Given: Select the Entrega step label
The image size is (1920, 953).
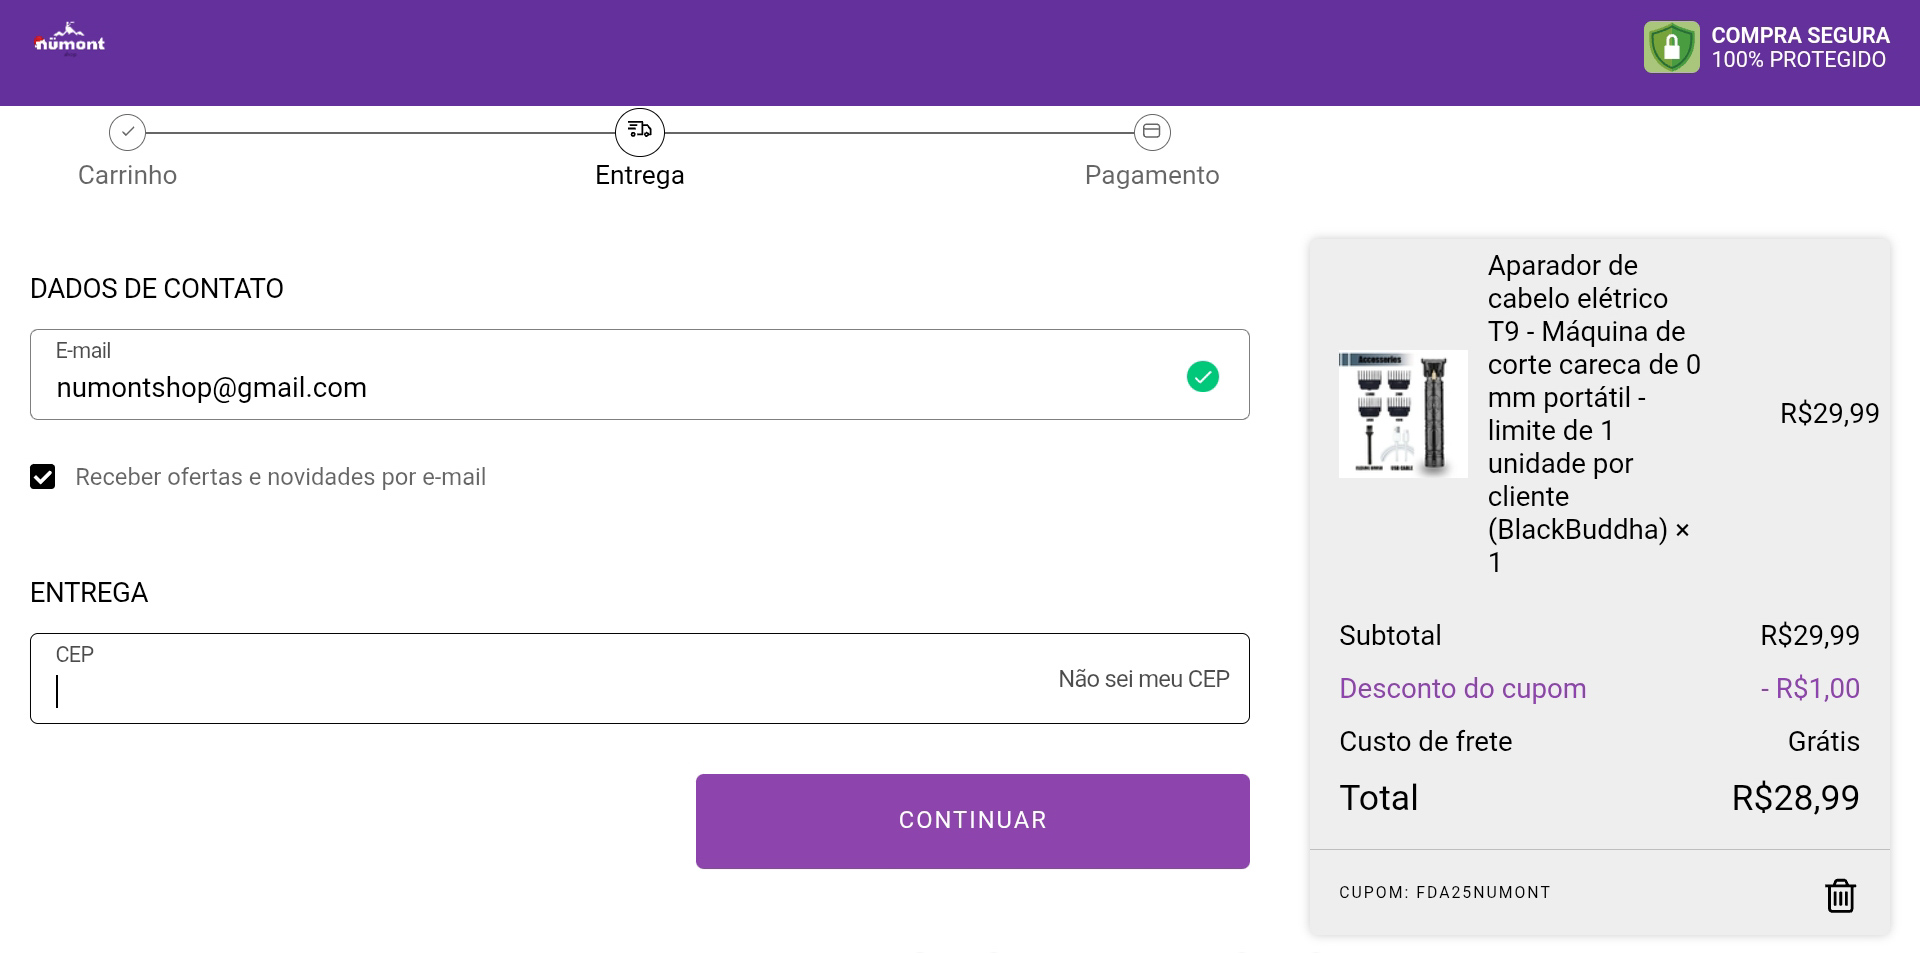Looking at the screenshot, I should click(x=640, y=175).
